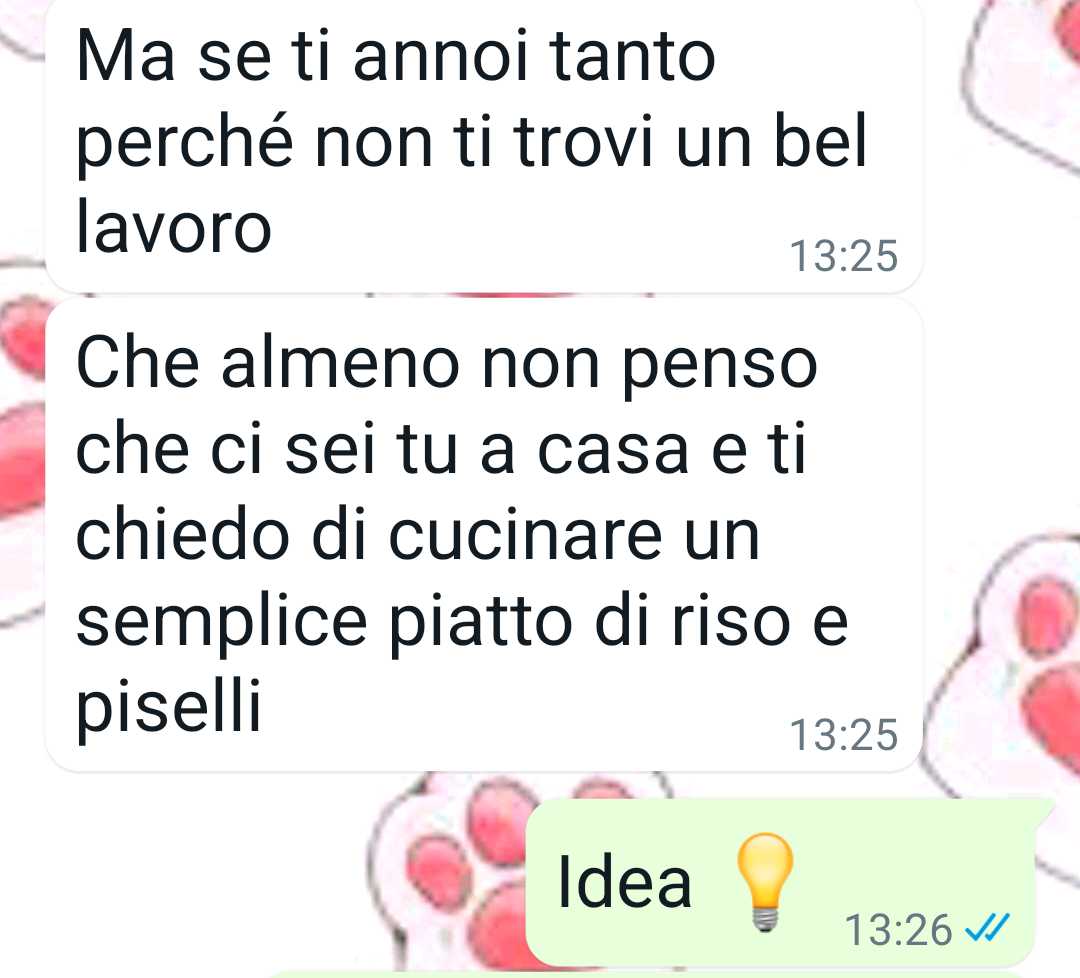The image size is (1080, 978).
Task: Click the blue double-check read receipt
Action: [988, 928]
